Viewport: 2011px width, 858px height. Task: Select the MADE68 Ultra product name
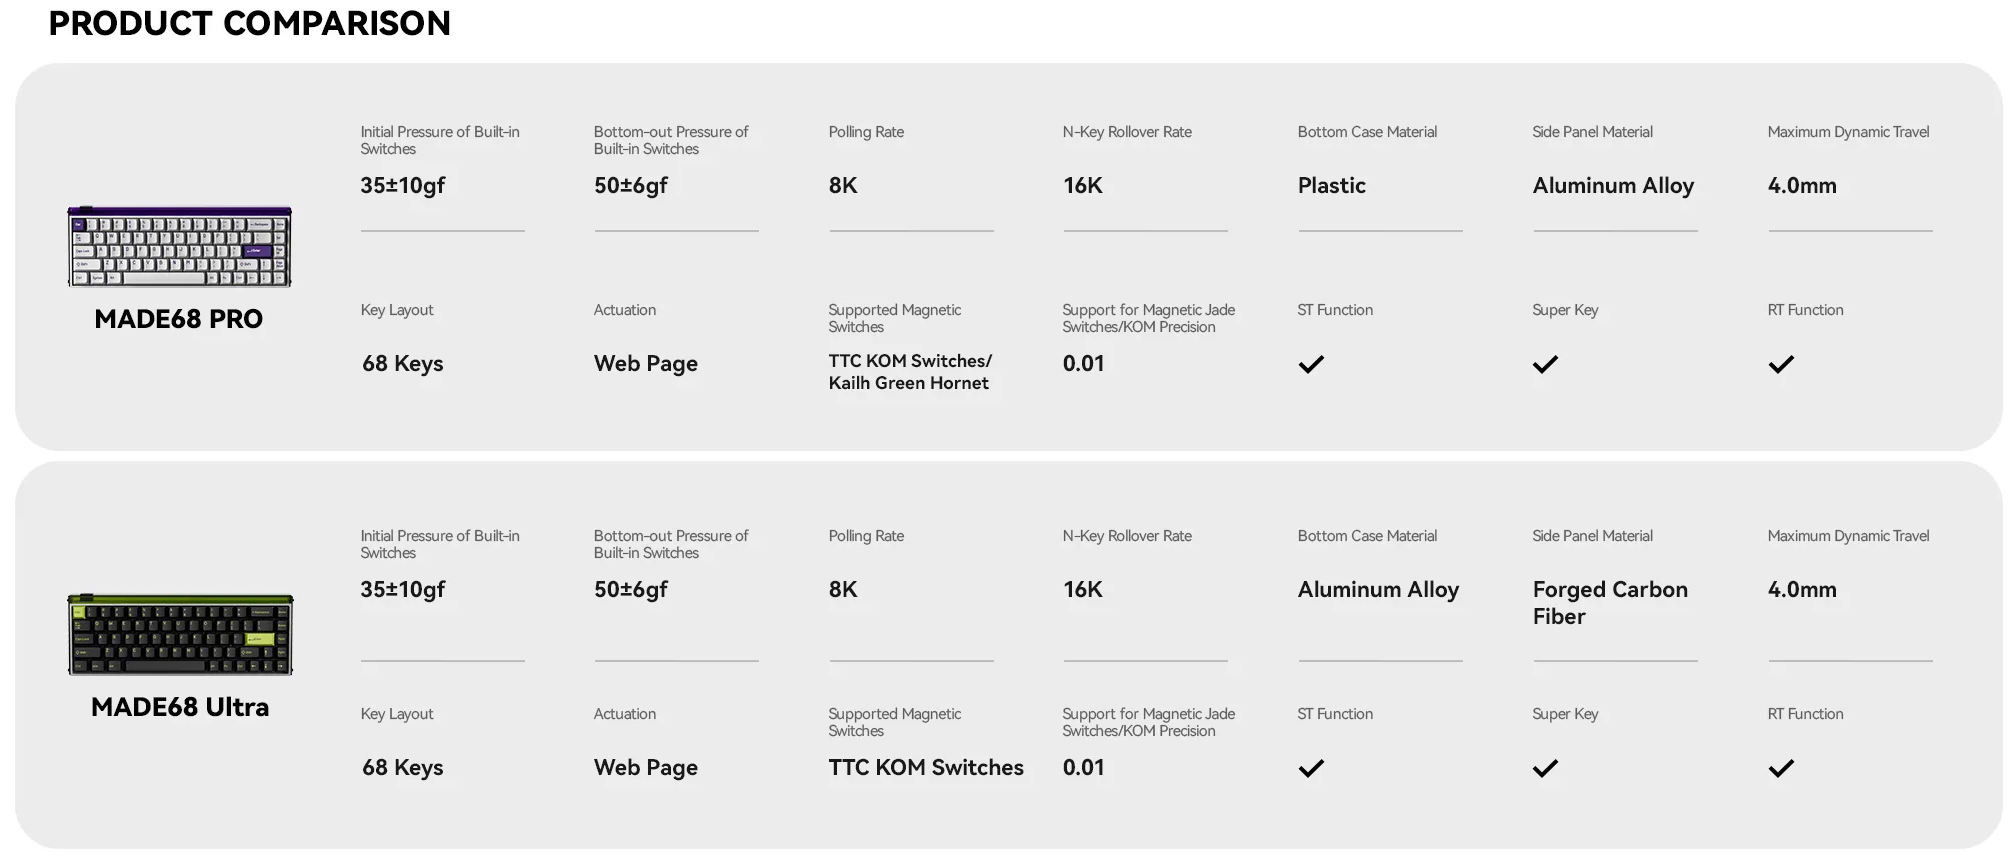pyautogui.click(x=180, y=707)
